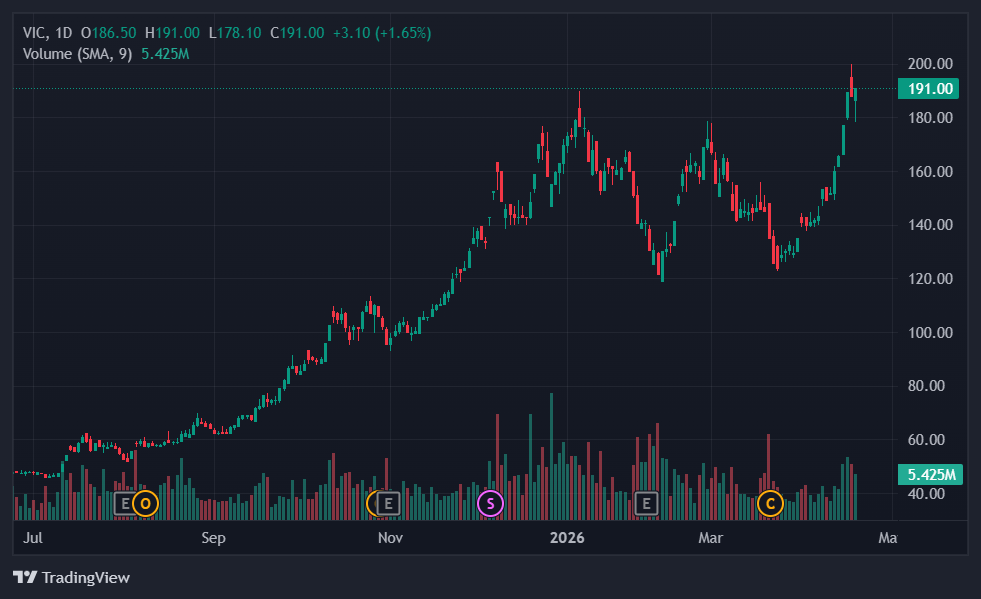The height and width of the screenshot is (599, 981).
Task: Click the 200.00 label on price axis
Action: pos(928,63)
